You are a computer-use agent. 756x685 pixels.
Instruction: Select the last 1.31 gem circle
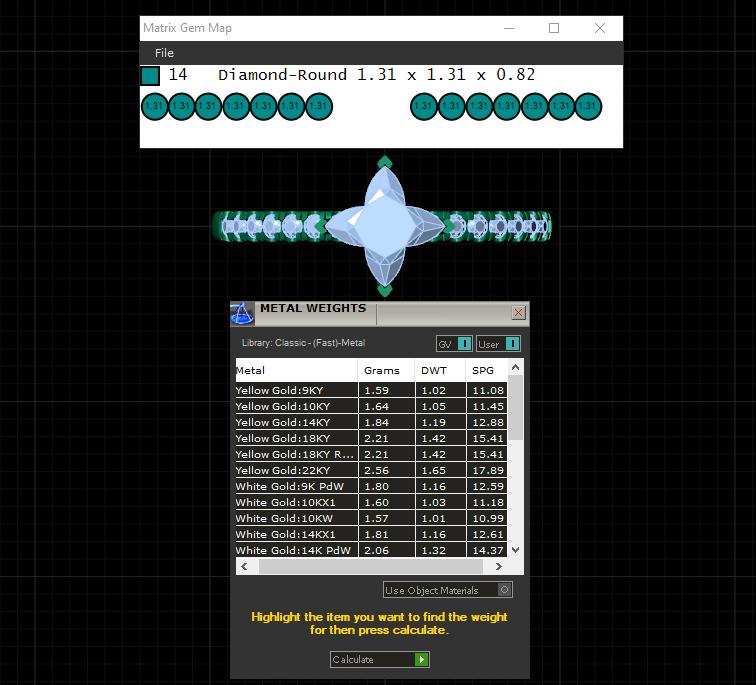(588, 106)
